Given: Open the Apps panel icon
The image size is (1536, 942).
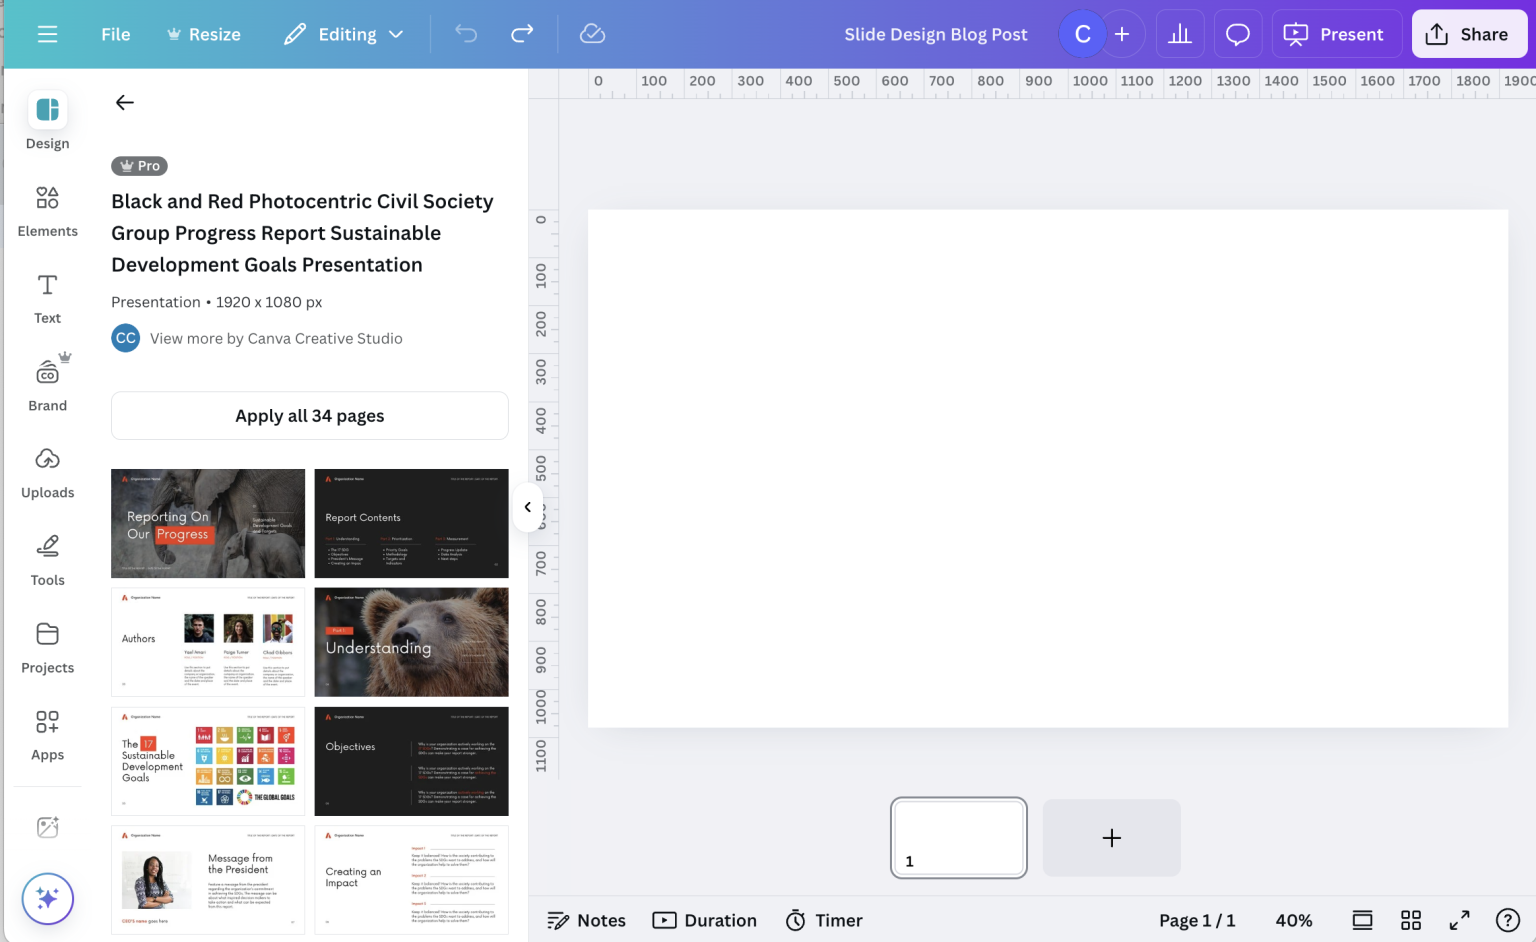Looking at the screenshot, I should (x=47, y=733).
